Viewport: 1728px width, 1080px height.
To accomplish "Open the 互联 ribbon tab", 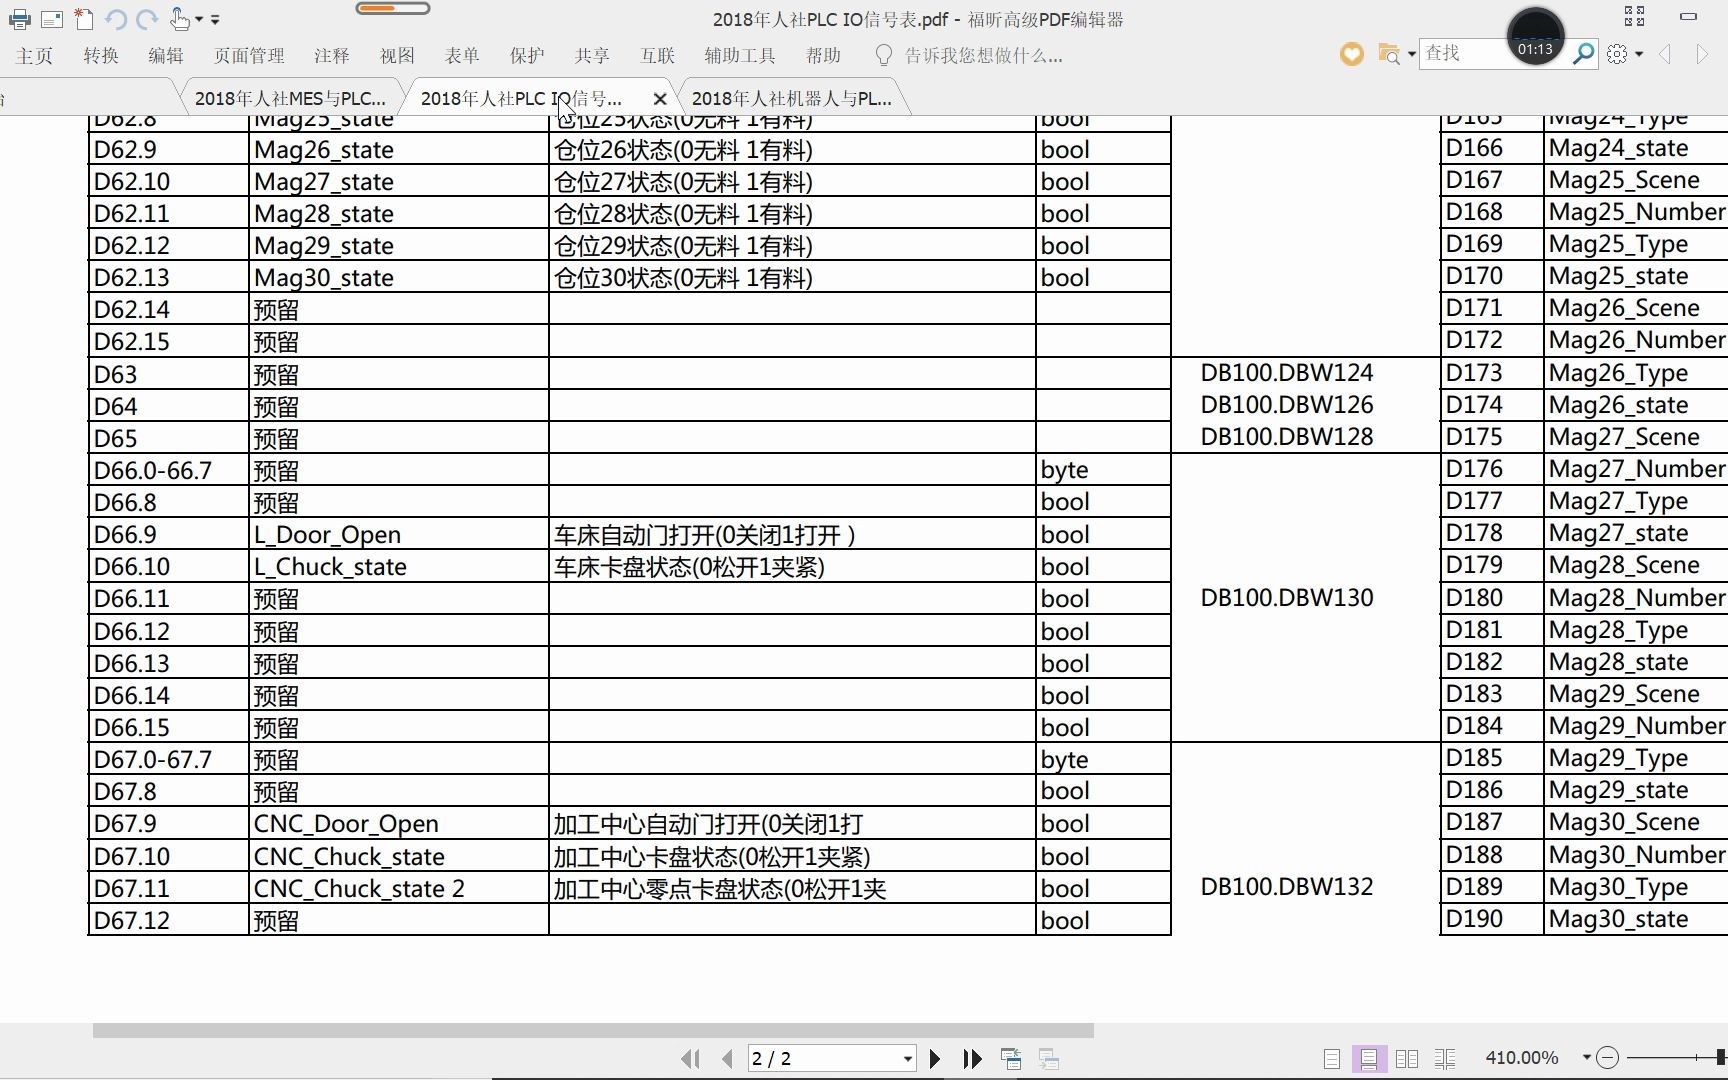I will (x=658, y=55).
